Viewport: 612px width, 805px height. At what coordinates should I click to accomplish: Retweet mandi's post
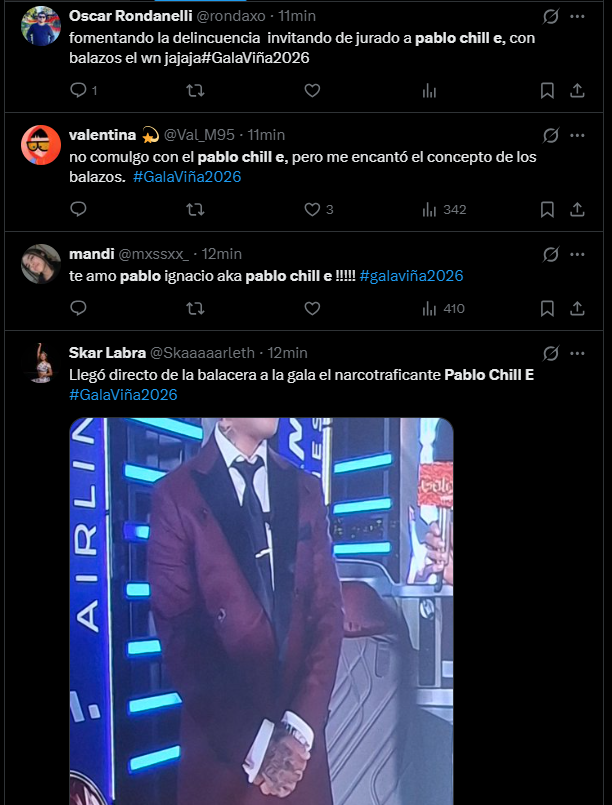tap(196, 309)
